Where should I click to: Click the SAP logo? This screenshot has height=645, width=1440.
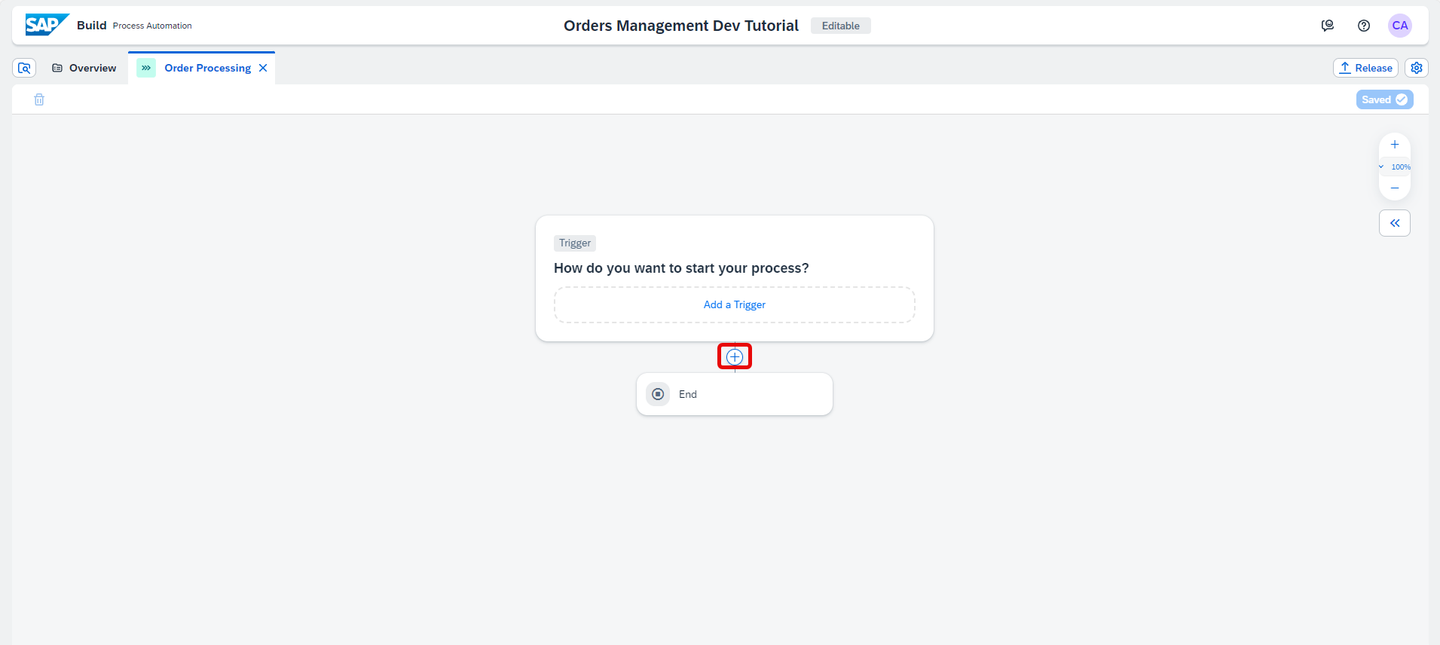pyautogui.click(x=47, y=25)
